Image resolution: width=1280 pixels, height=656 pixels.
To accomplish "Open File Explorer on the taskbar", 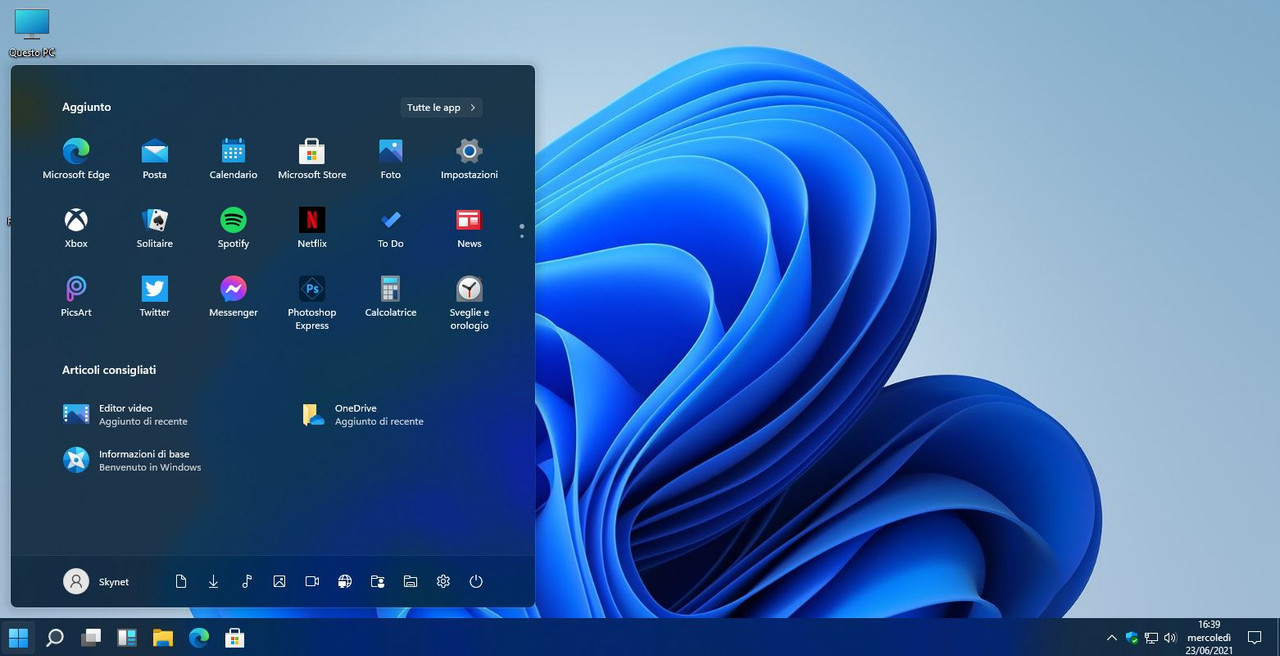I will (163, 637).
